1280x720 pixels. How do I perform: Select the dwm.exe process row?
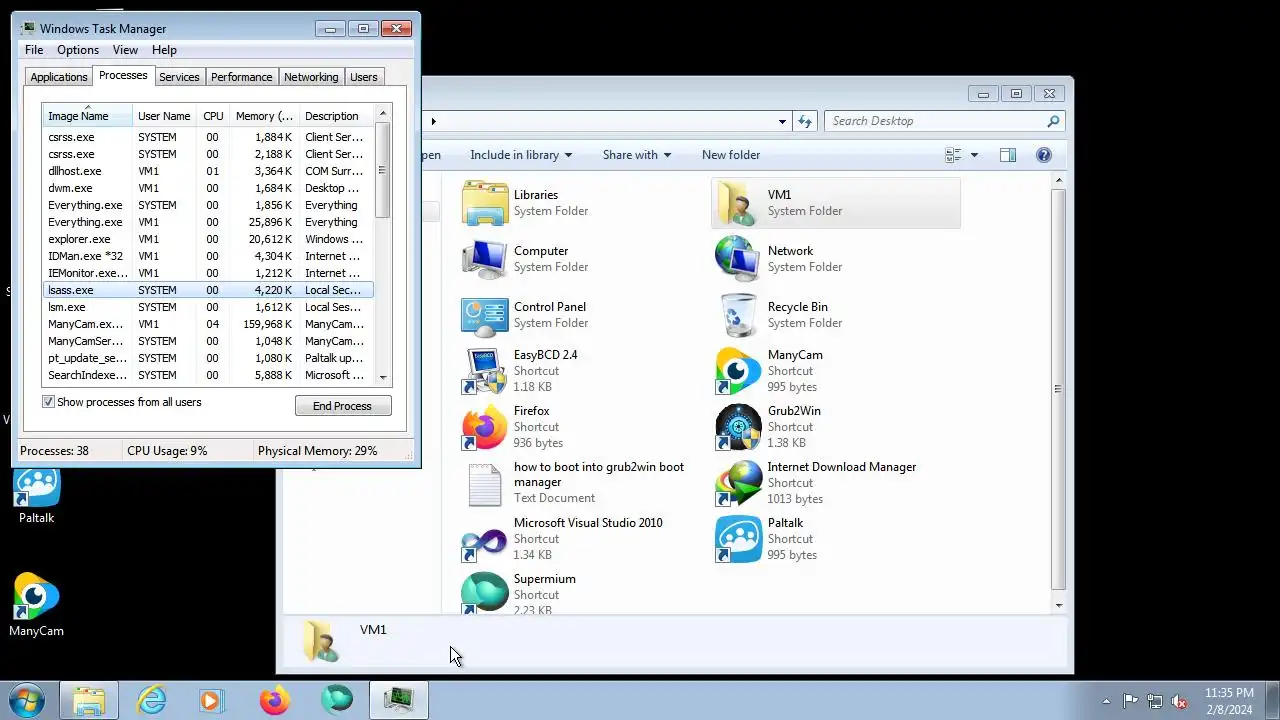tap(208, 188)
